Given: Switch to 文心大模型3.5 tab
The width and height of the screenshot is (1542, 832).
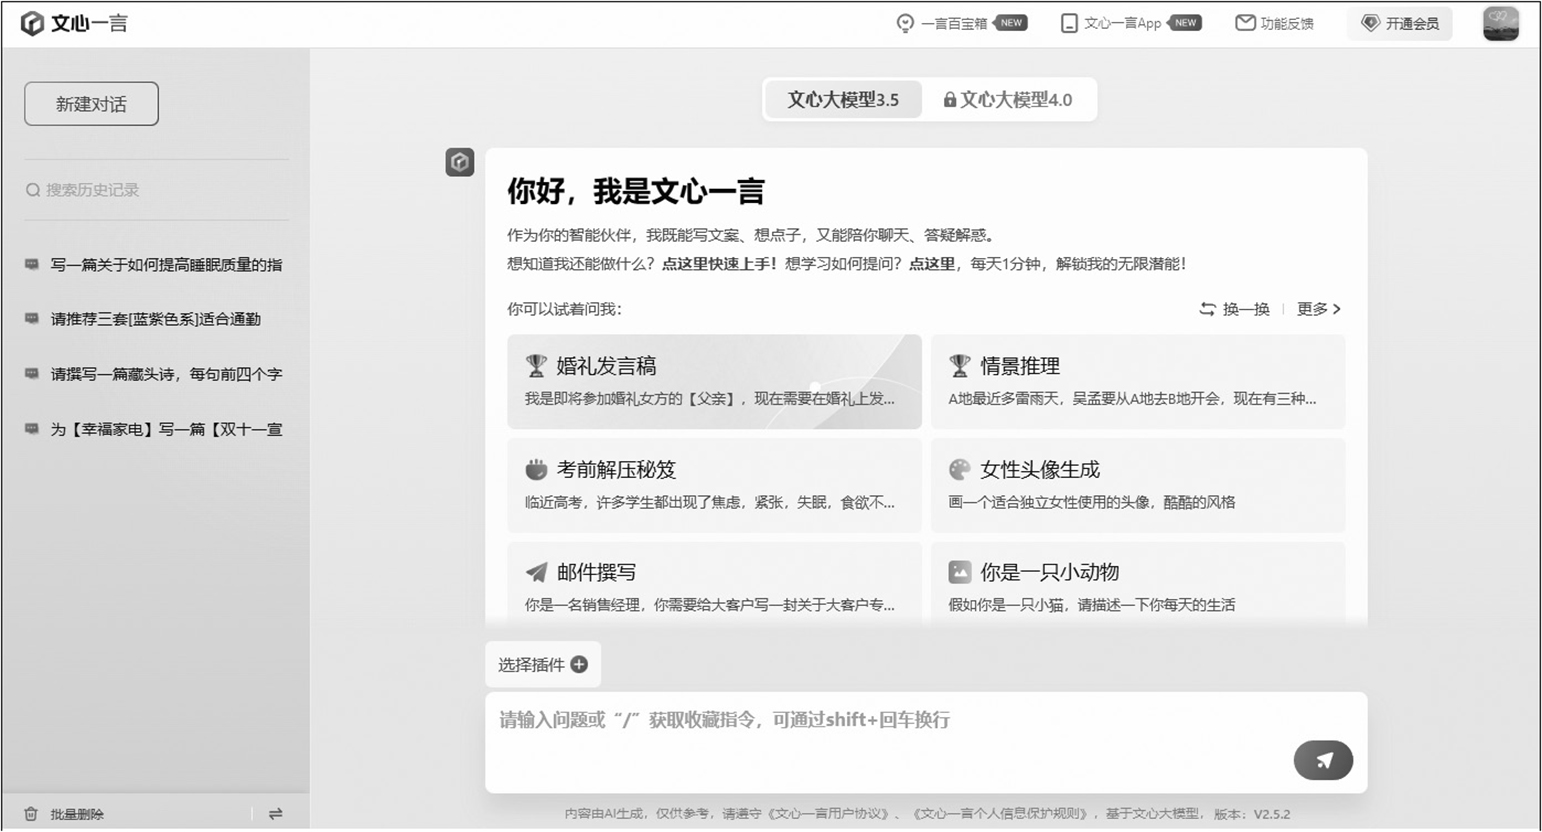Looking at the screenshot, I should pyautogui.click(x=843, y=100).
